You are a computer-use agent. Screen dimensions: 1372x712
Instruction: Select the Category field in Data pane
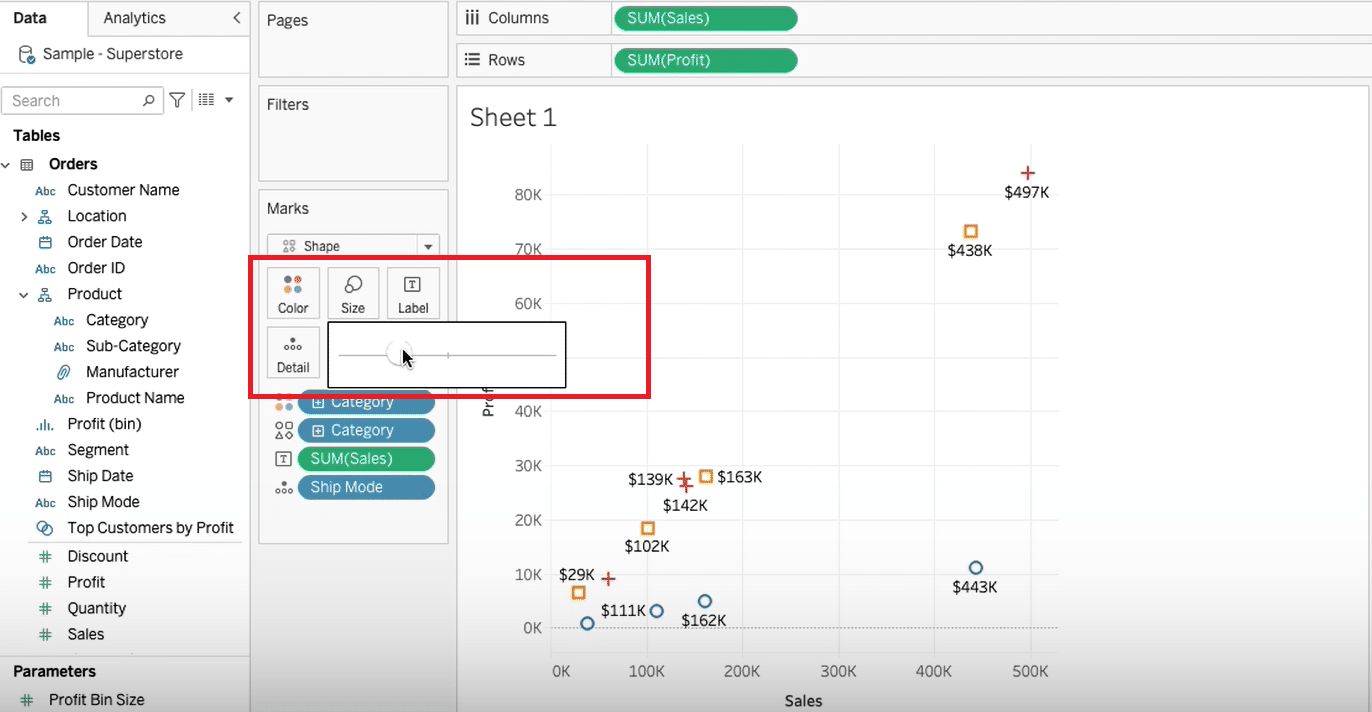pos(117,320)
